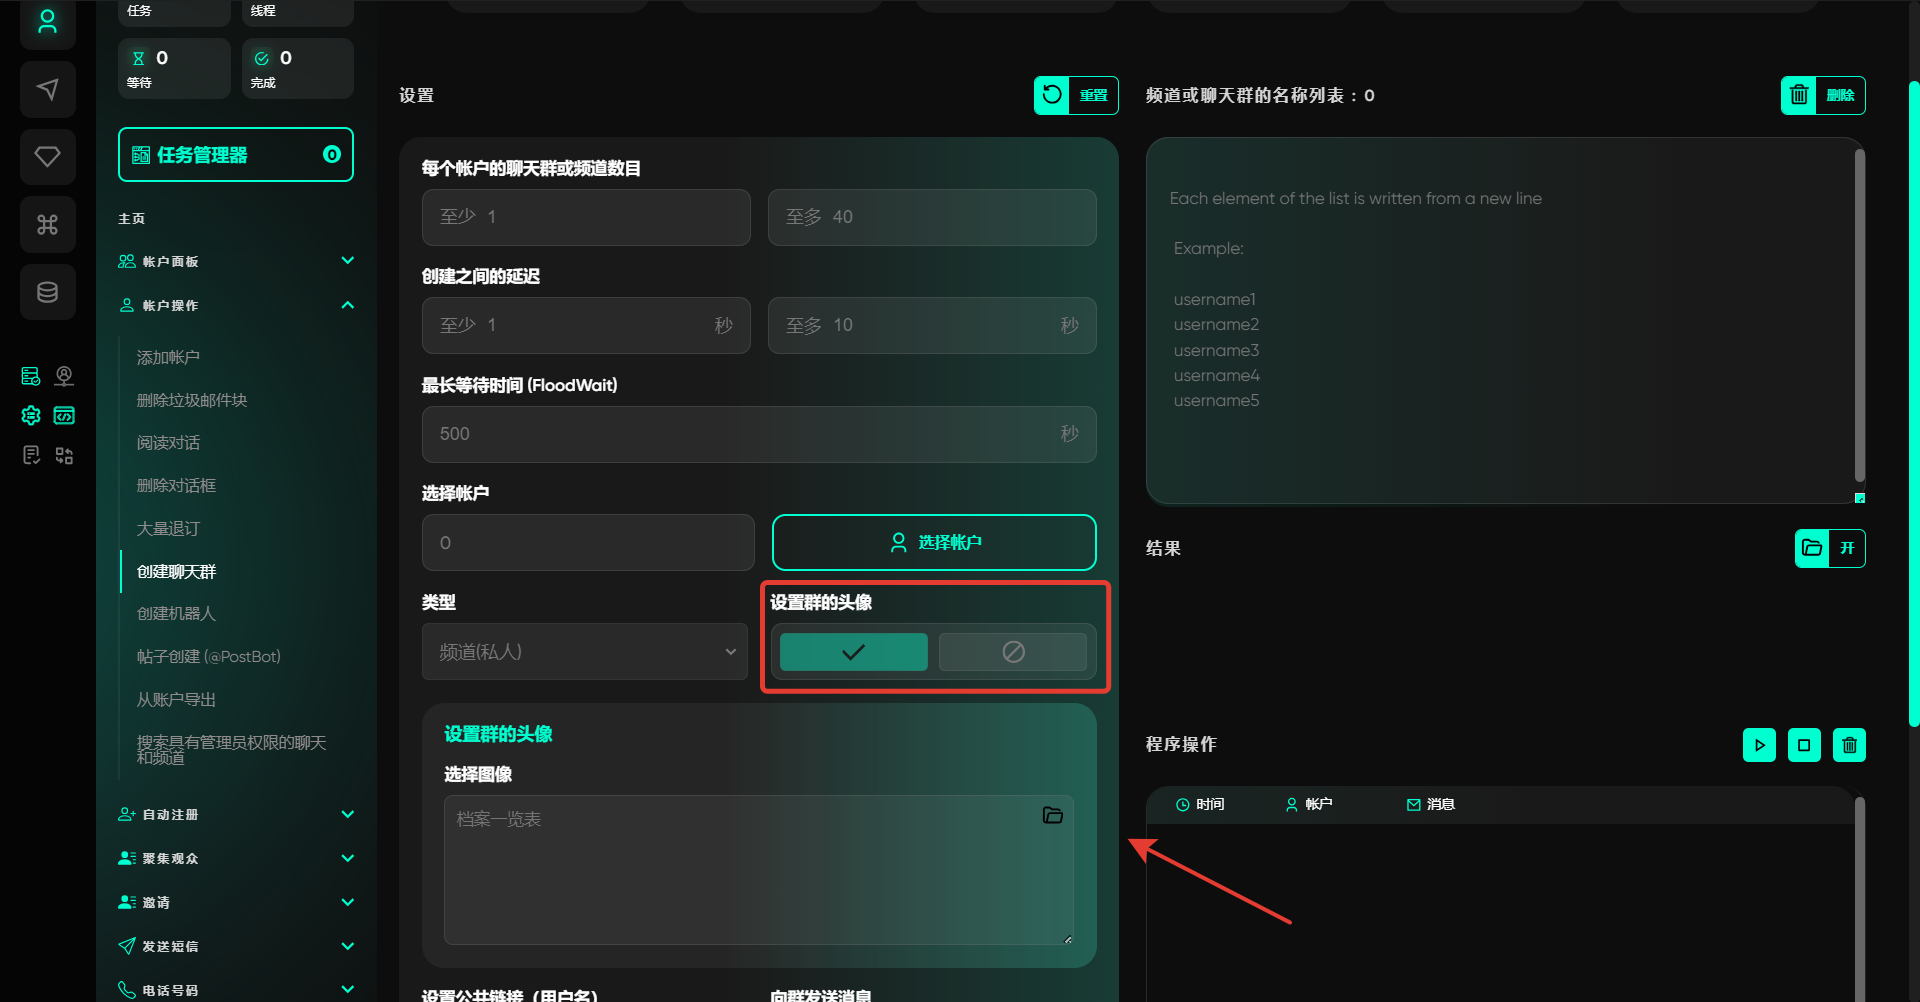This screenshot has width=1920, height=1002.
Task: Collapse the 帐户操作 section
Action: 347,305
